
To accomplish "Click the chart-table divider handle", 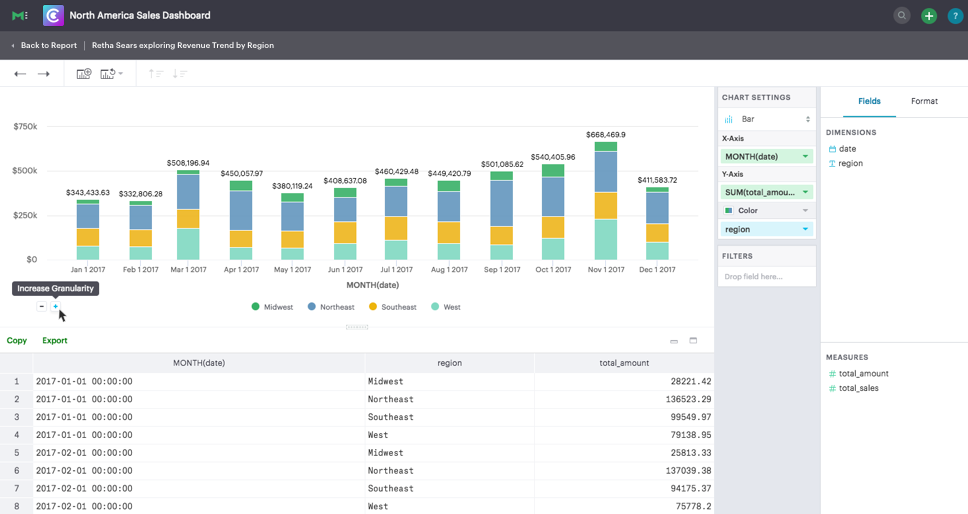I will pos(357,328).
